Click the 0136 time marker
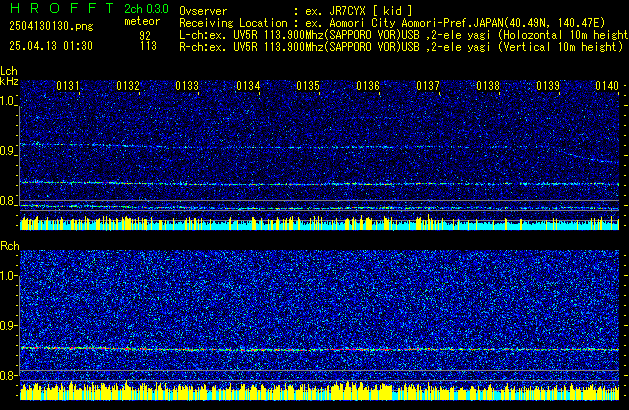 [x=368, y=86]
